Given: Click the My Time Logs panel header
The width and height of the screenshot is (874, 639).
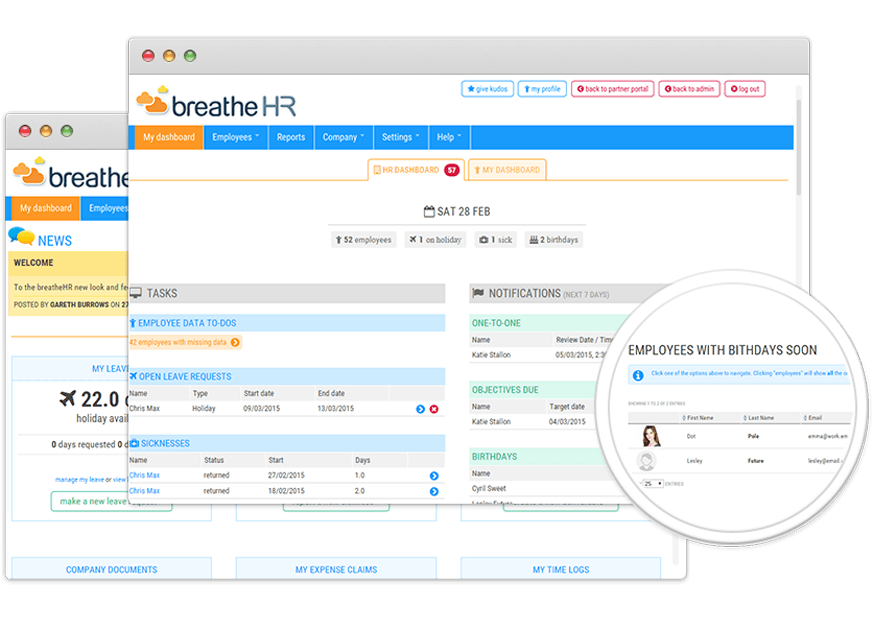Looking at the screenshot, I should (561, 570).
